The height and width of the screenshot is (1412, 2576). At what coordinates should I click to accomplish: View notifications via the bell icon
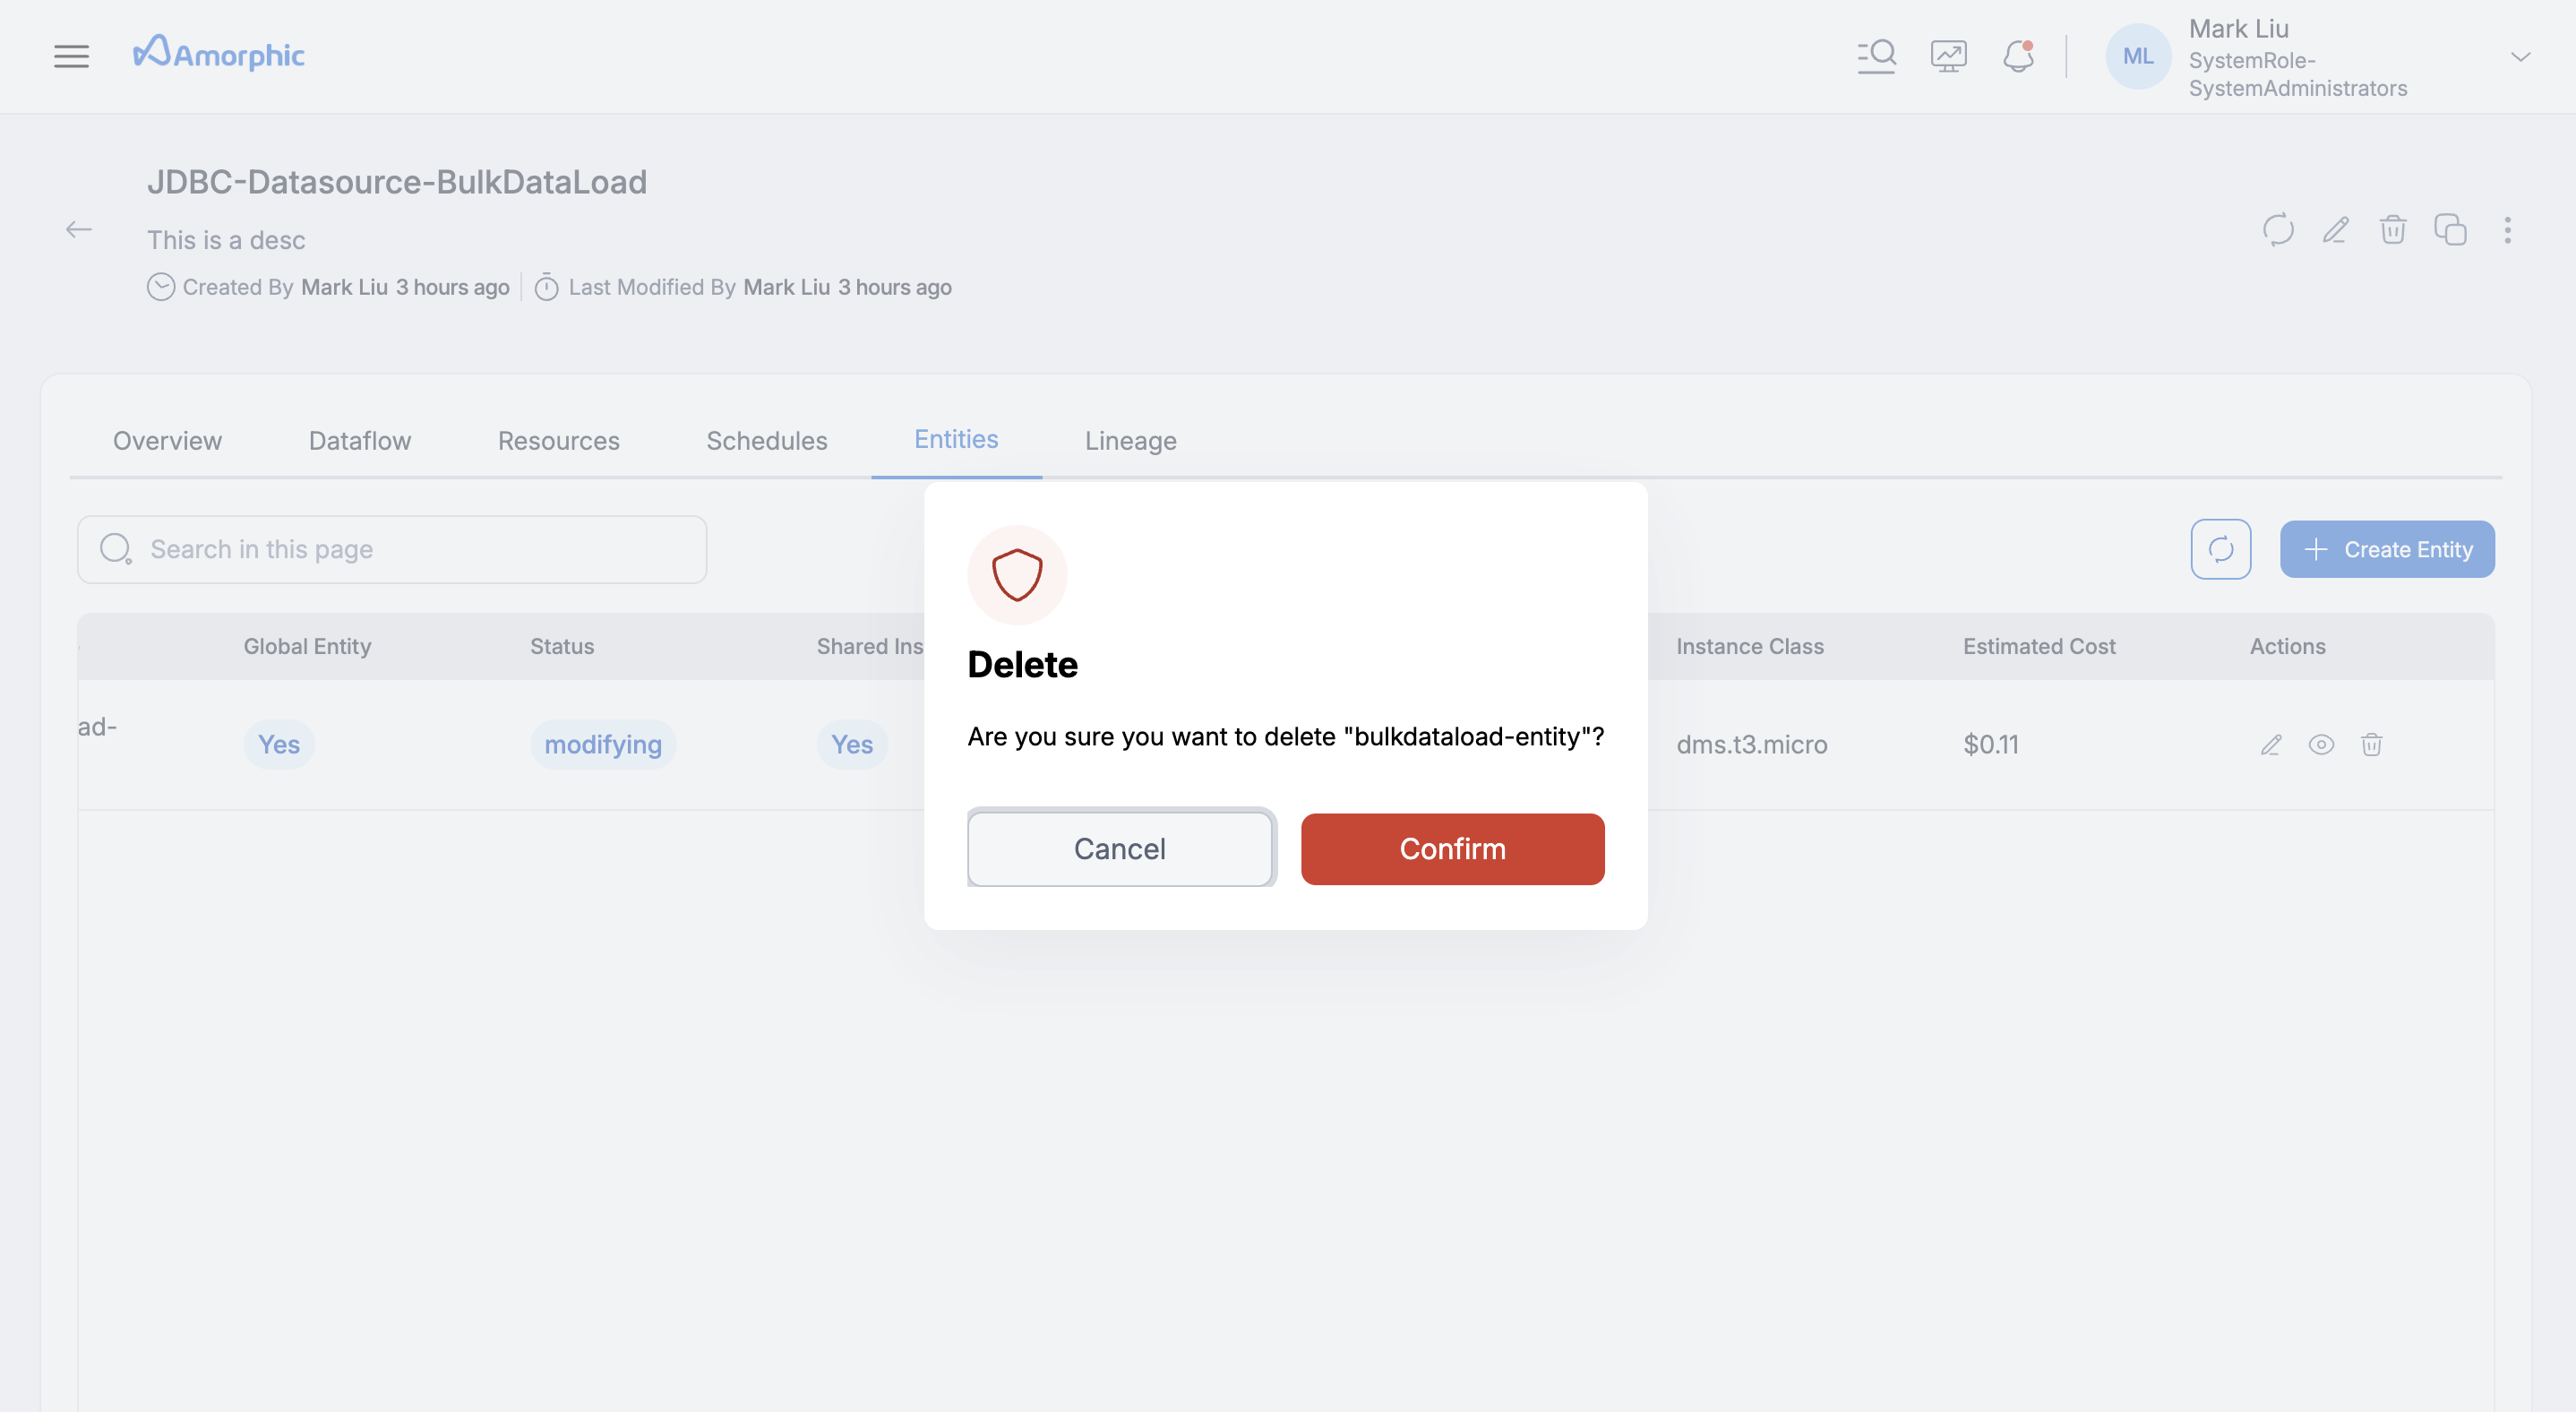(2019, 56)
